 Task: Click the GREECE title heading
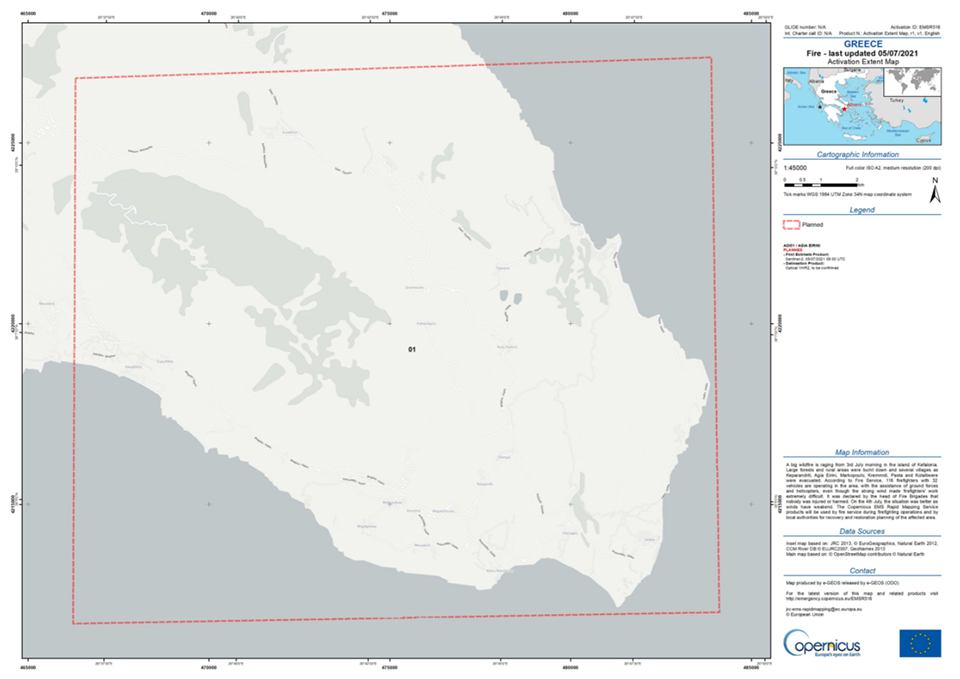point(861,46)
